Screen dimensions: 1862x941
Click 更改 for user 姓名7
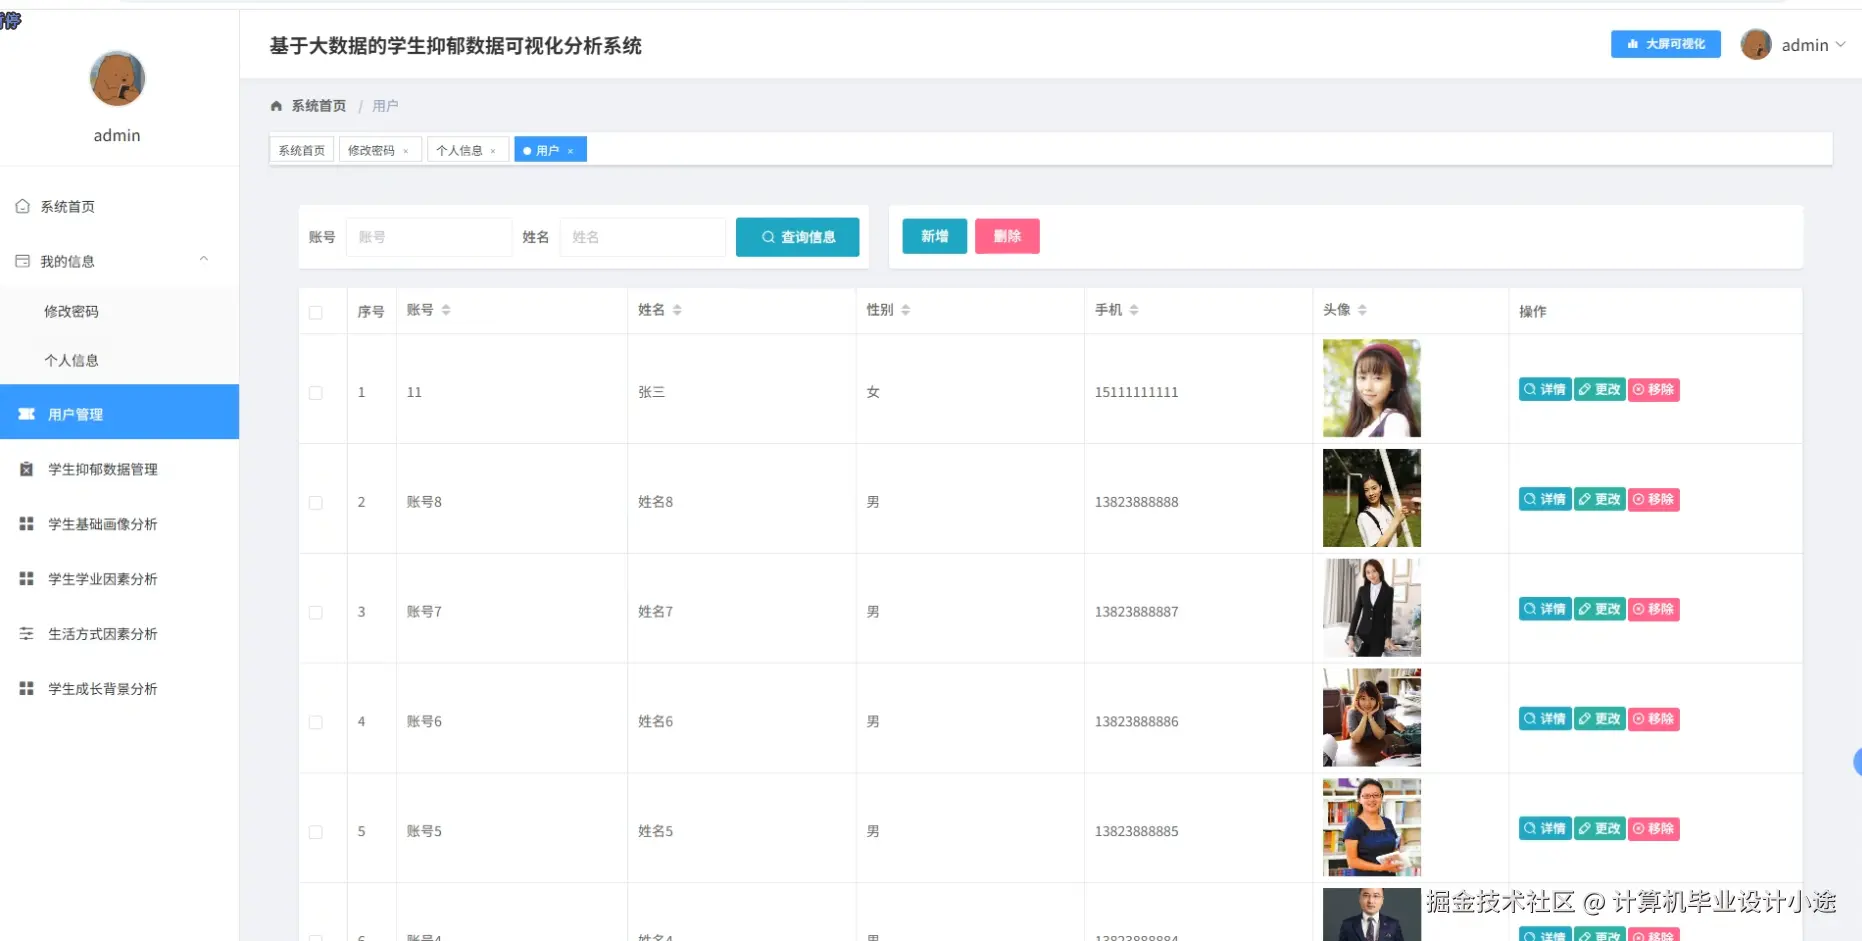click(1600, 609)
